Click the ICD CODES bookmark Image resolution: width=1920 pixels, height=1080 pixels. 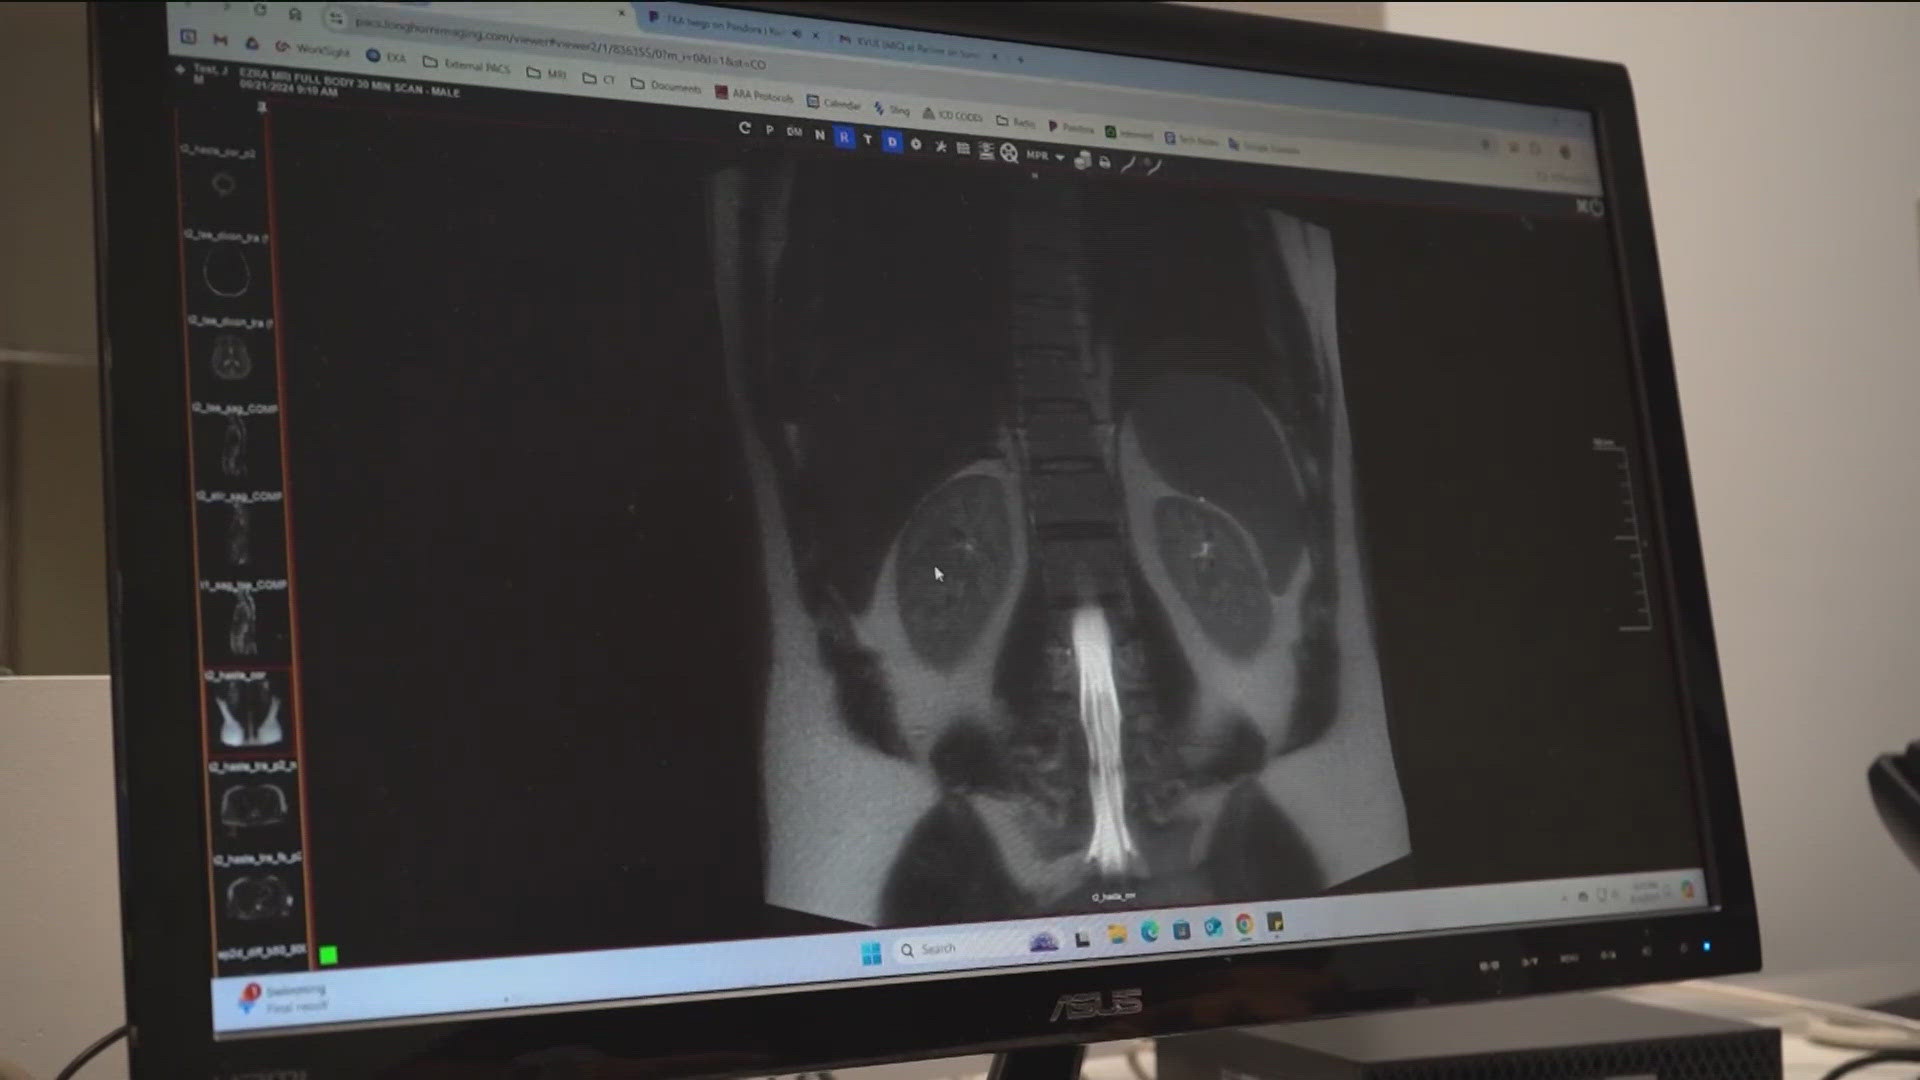pyautogui.click(x=952, y=116)
